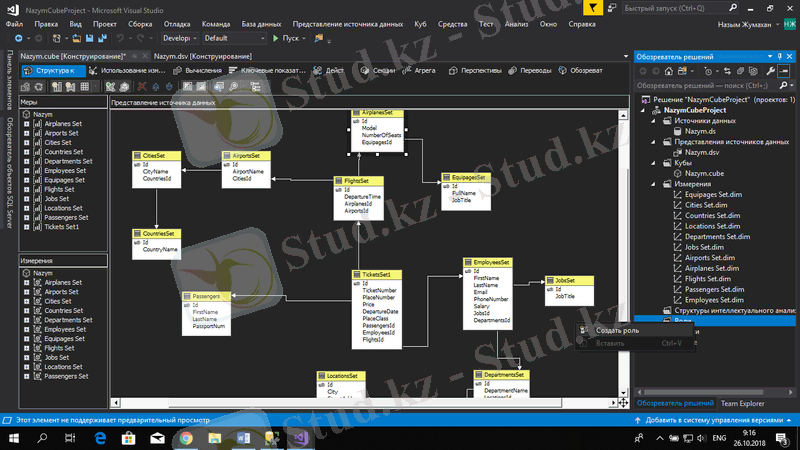Click Home icon in Solution Explorer toolbar
800x450 pixels.
[668, 71]
